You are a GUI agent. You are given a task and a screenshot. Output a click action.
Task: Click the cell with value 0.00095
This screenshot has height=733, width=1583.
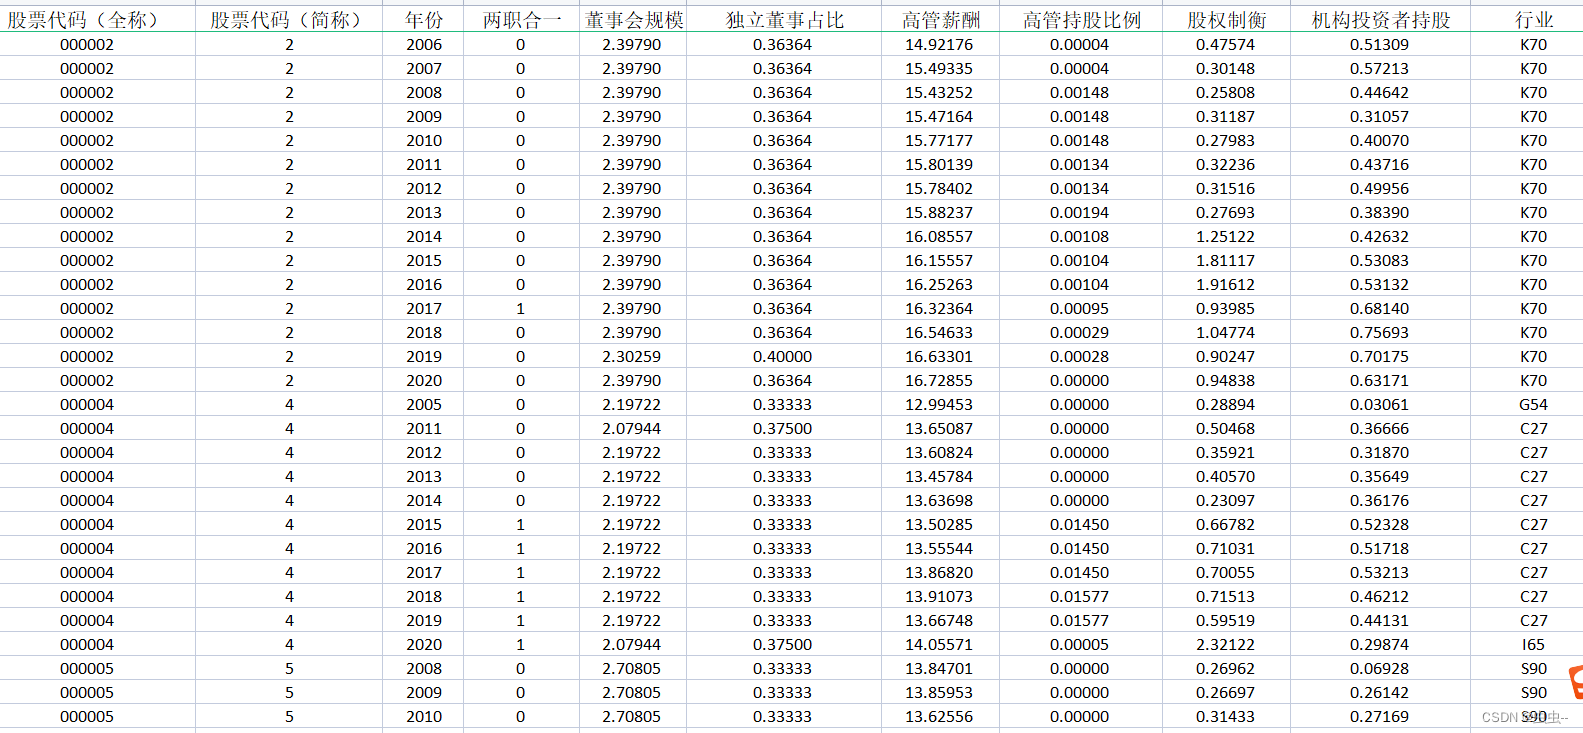pos(1080,309)
